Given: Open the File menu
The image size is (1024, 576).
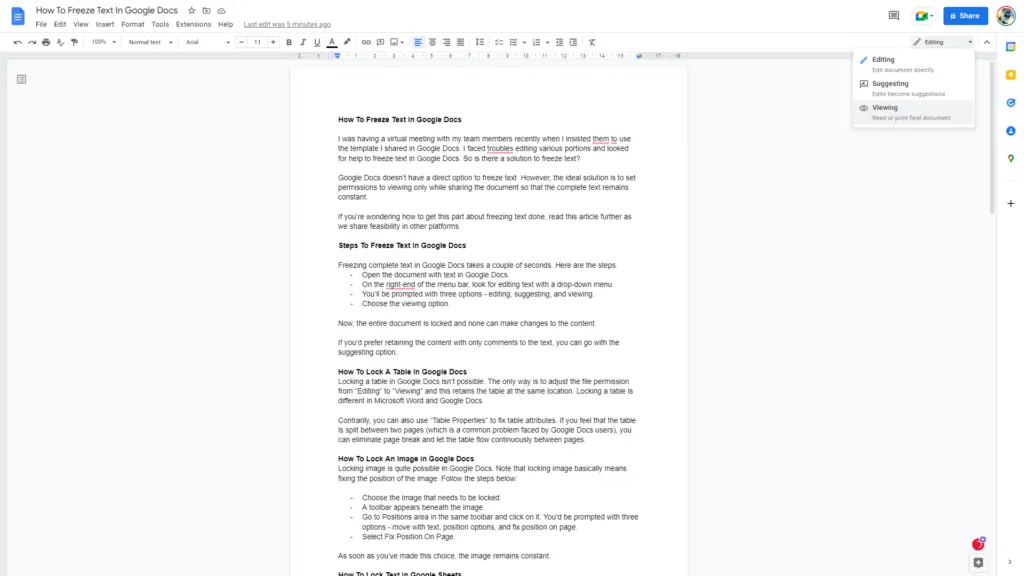Looking at the screenshot, I should (x=41, y=24).
